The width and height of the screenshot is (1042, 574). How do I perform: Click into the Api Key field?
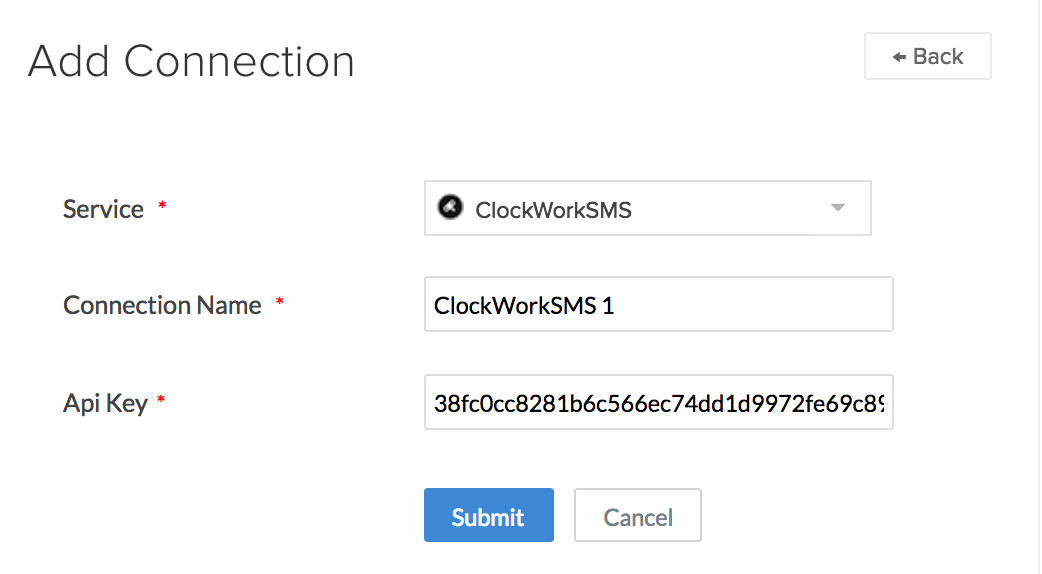658,402
